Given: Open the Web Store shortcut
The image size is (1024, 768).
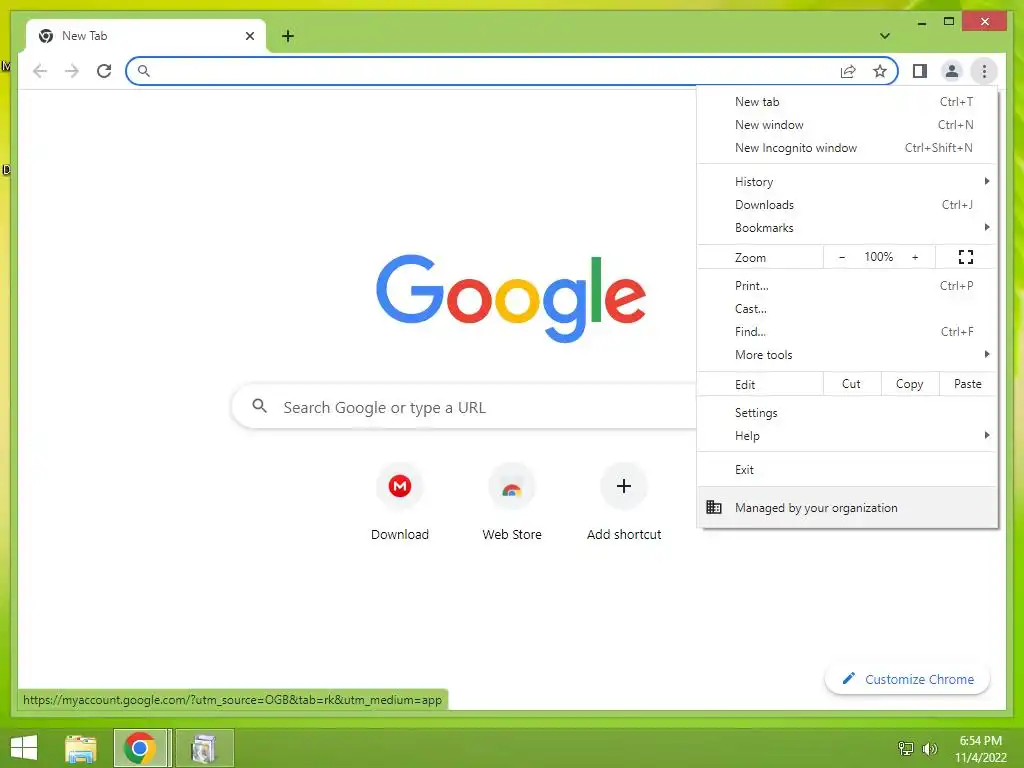Looking at the screenshot, I should click(511, 486).
